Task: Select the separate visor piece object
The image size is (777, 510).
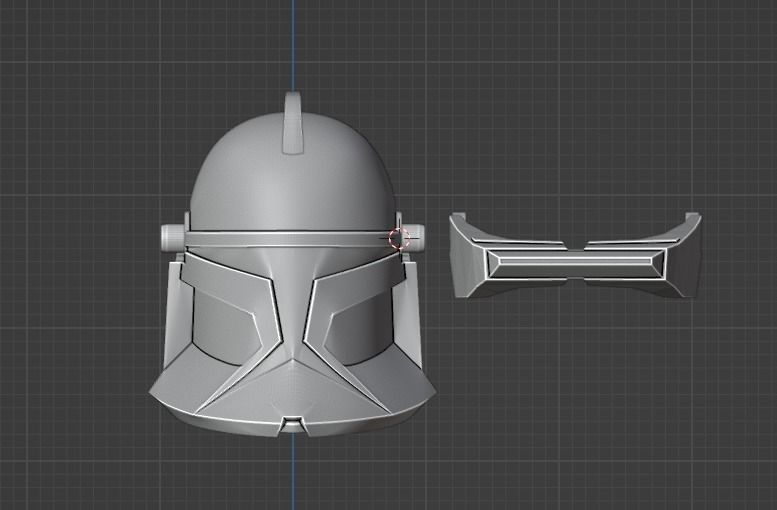Action: pos(575,256)
